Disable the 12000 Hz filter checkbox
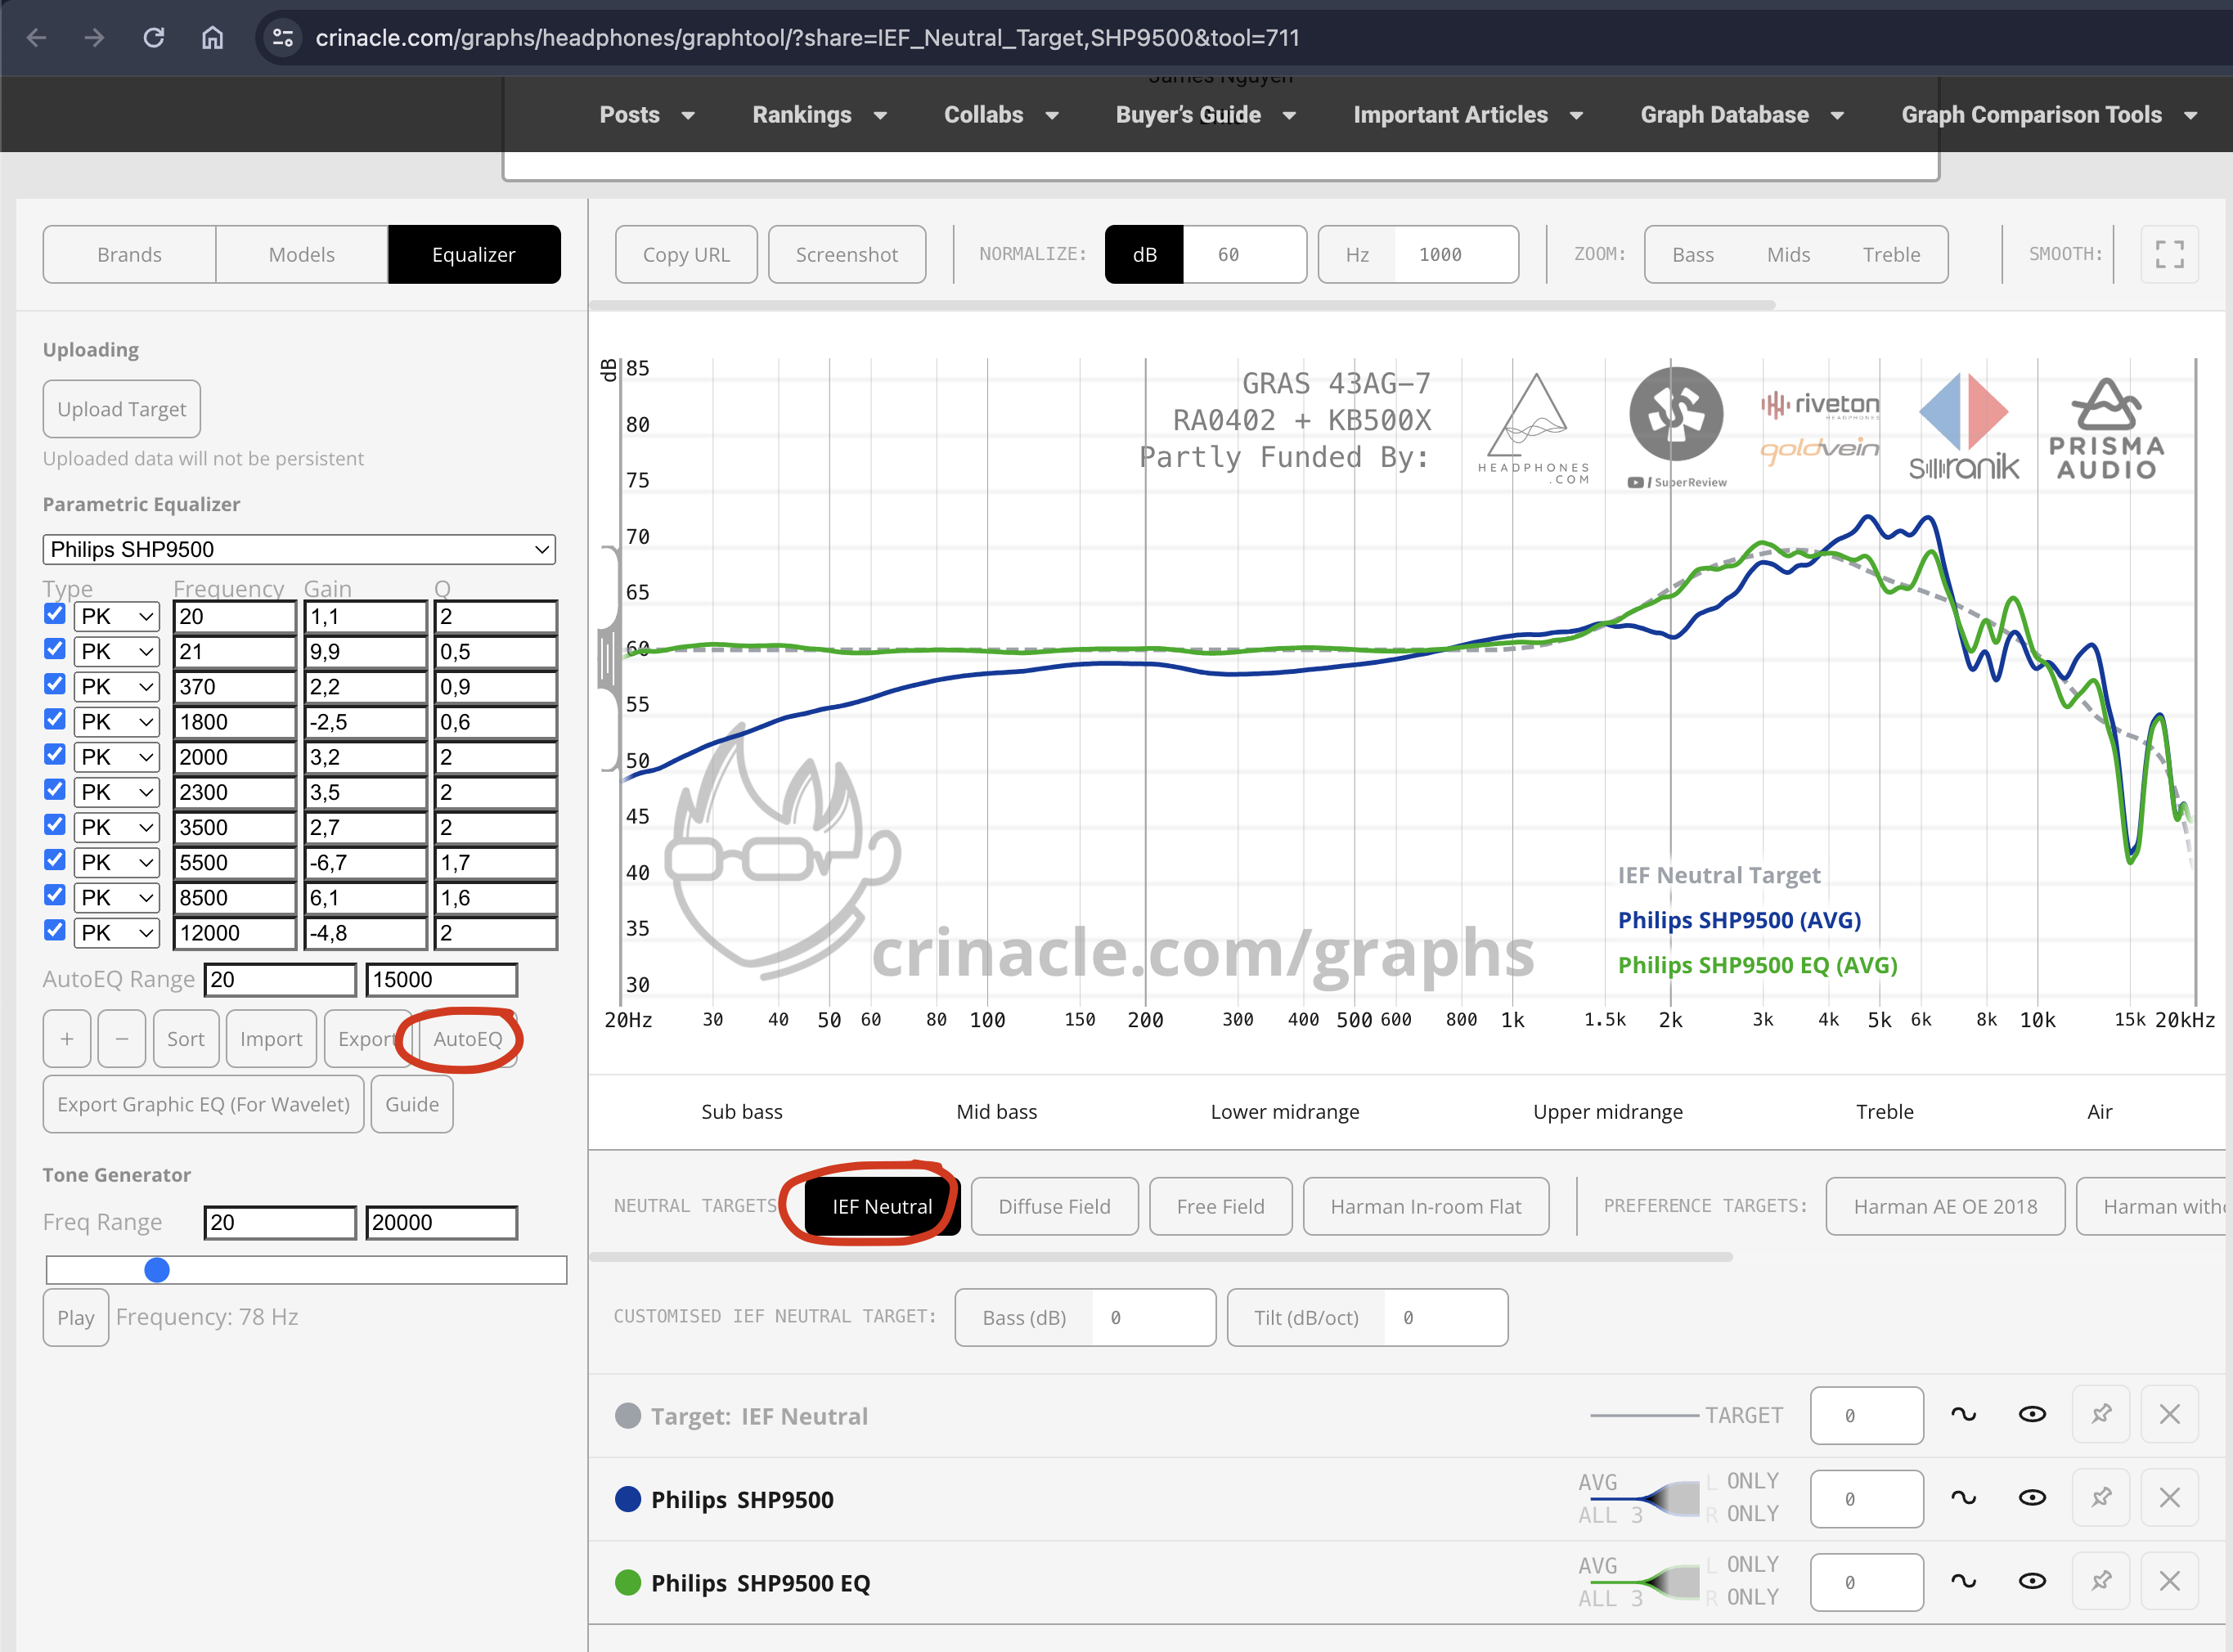2233x1652 pixels. coord(55,930)
